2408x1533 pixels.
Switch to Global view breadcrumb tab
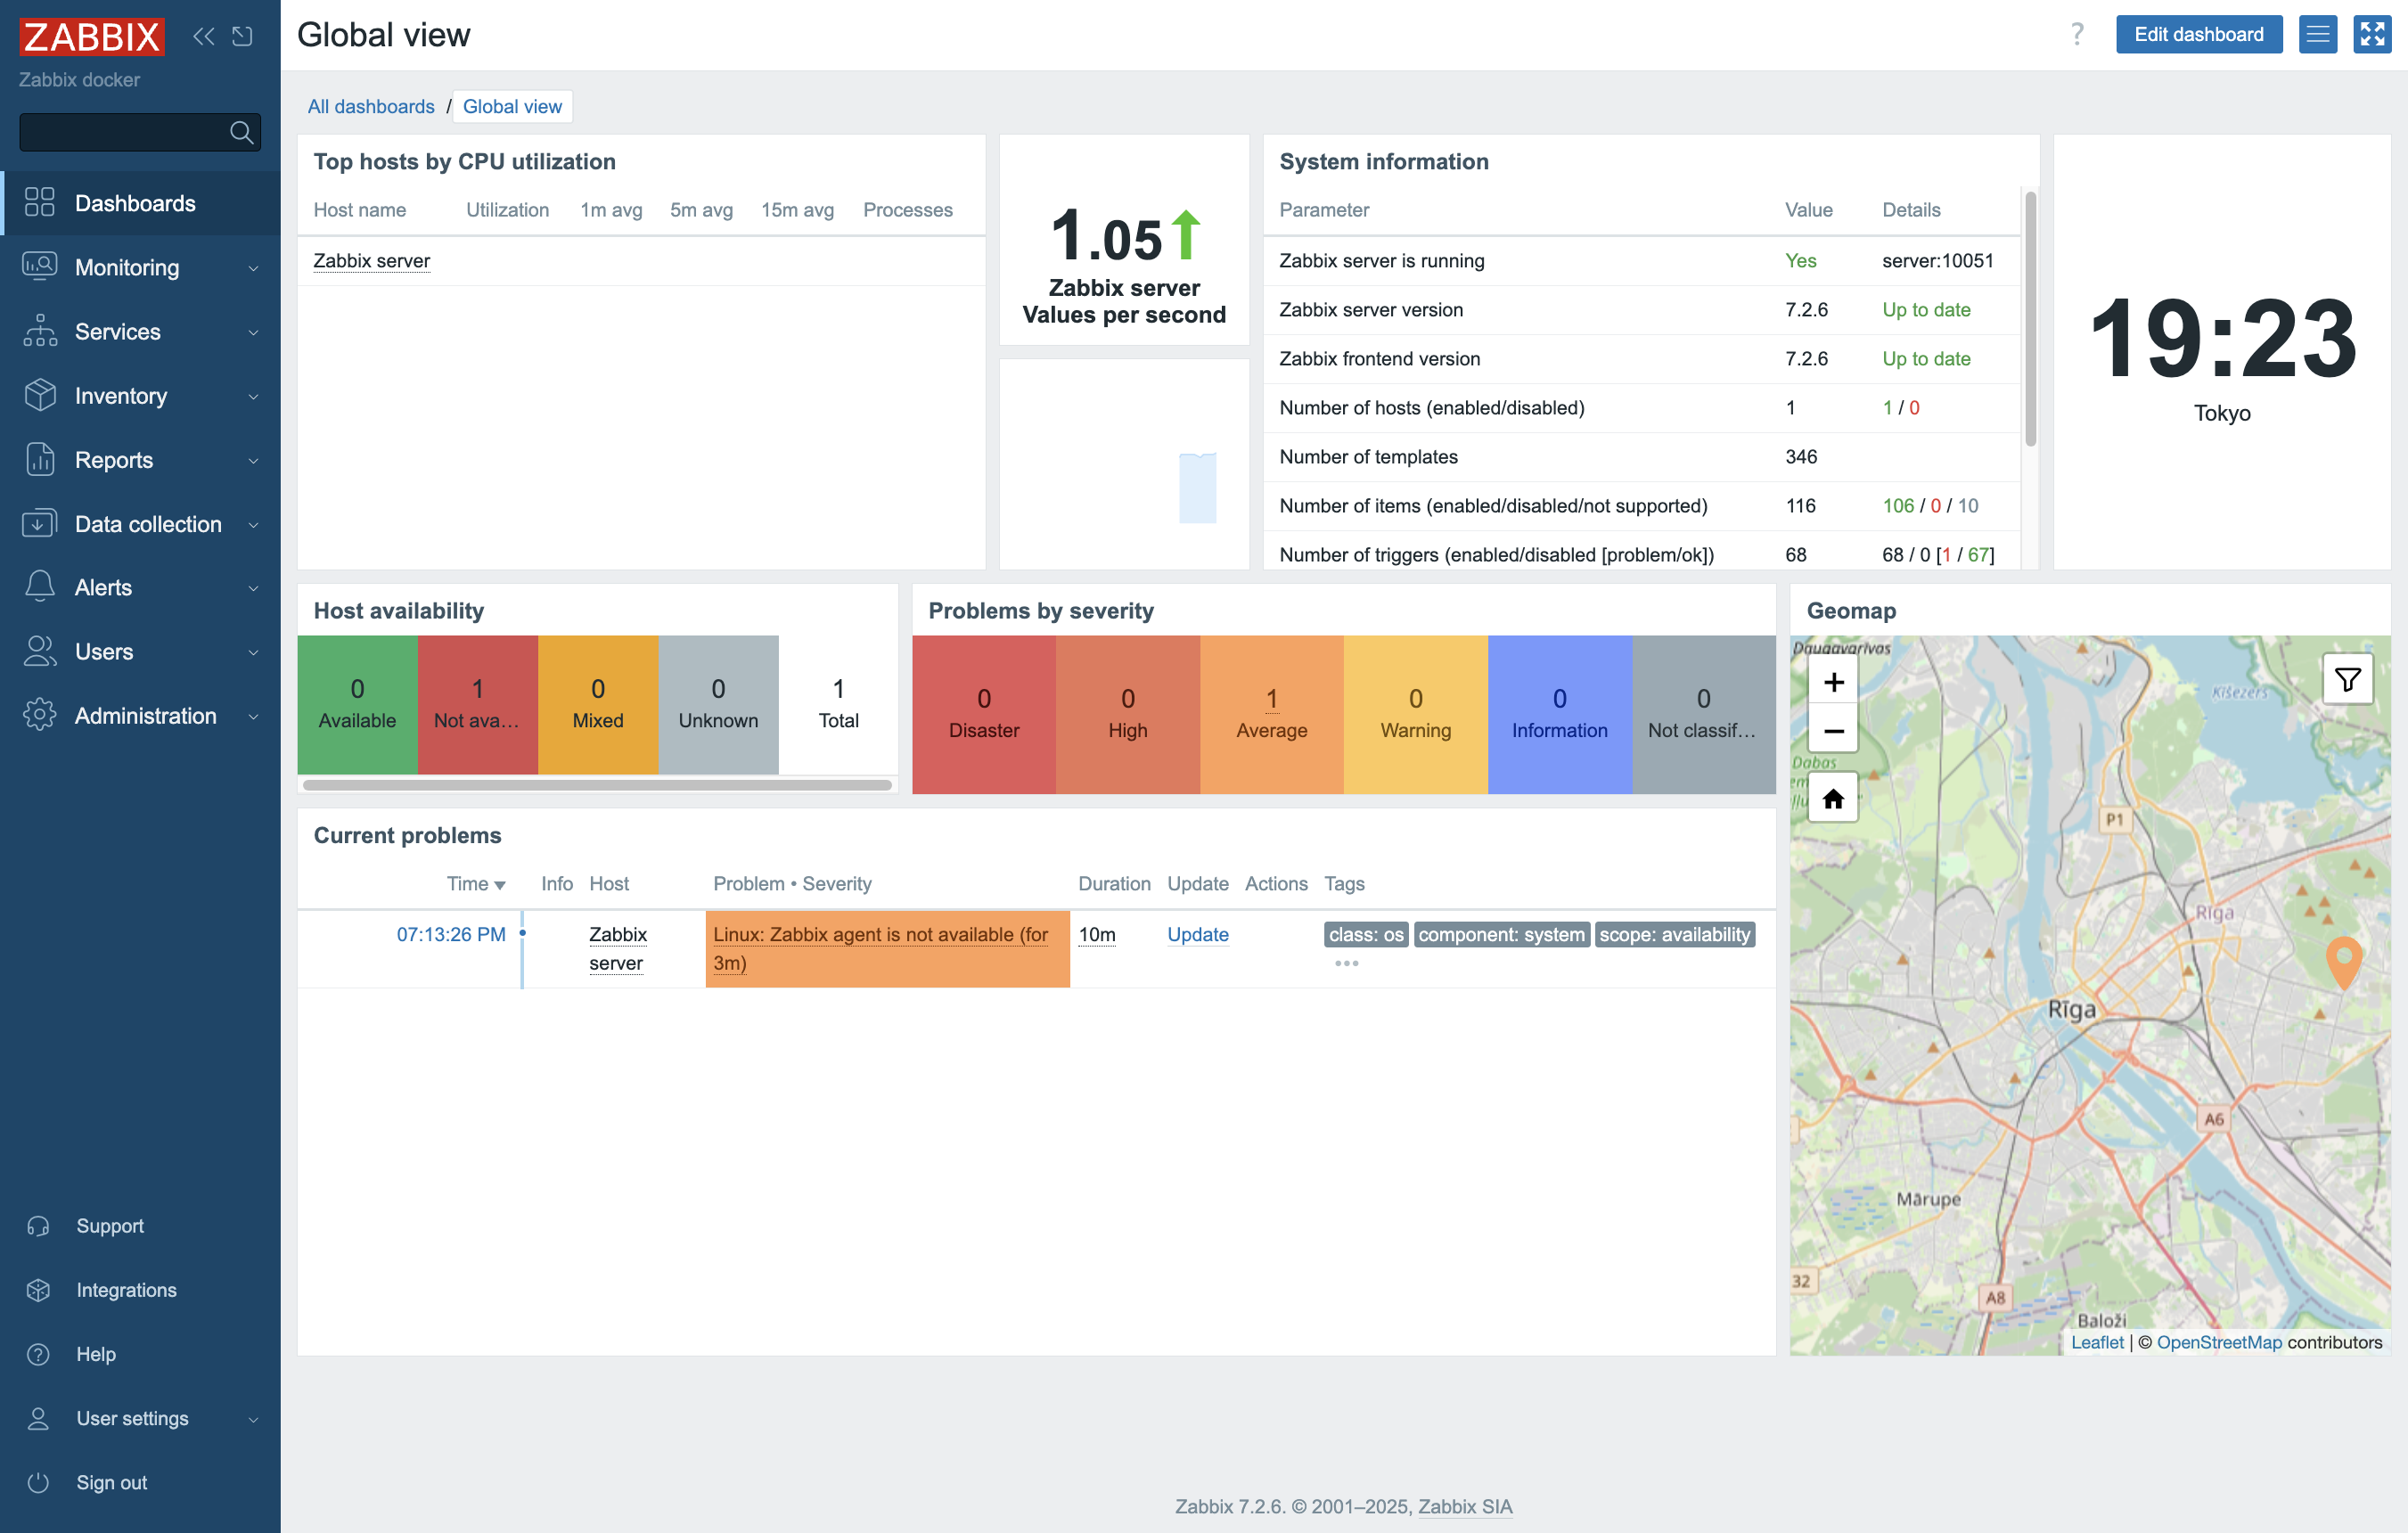512,106
